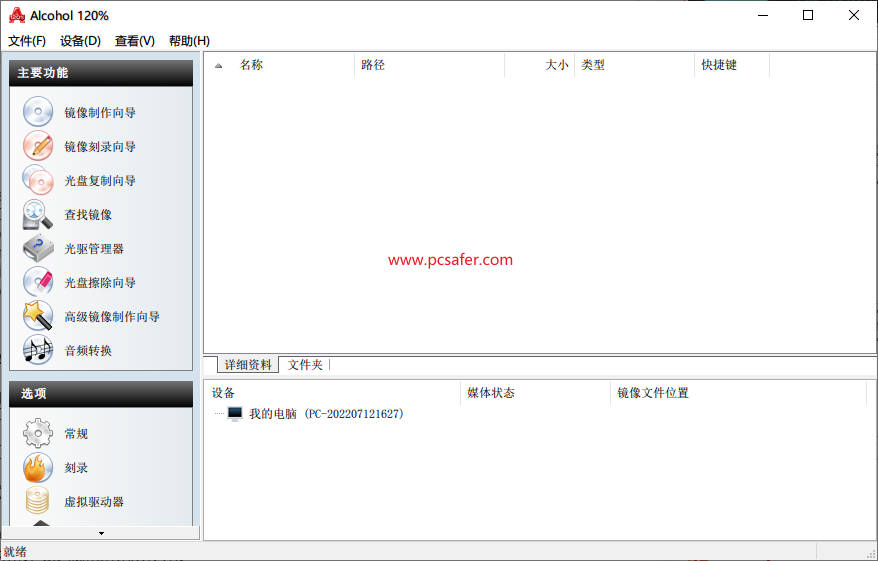Select the 光盘擦除向导 eraser icon
This screenshot has height=561, width=878.
[x=38, y=282]
